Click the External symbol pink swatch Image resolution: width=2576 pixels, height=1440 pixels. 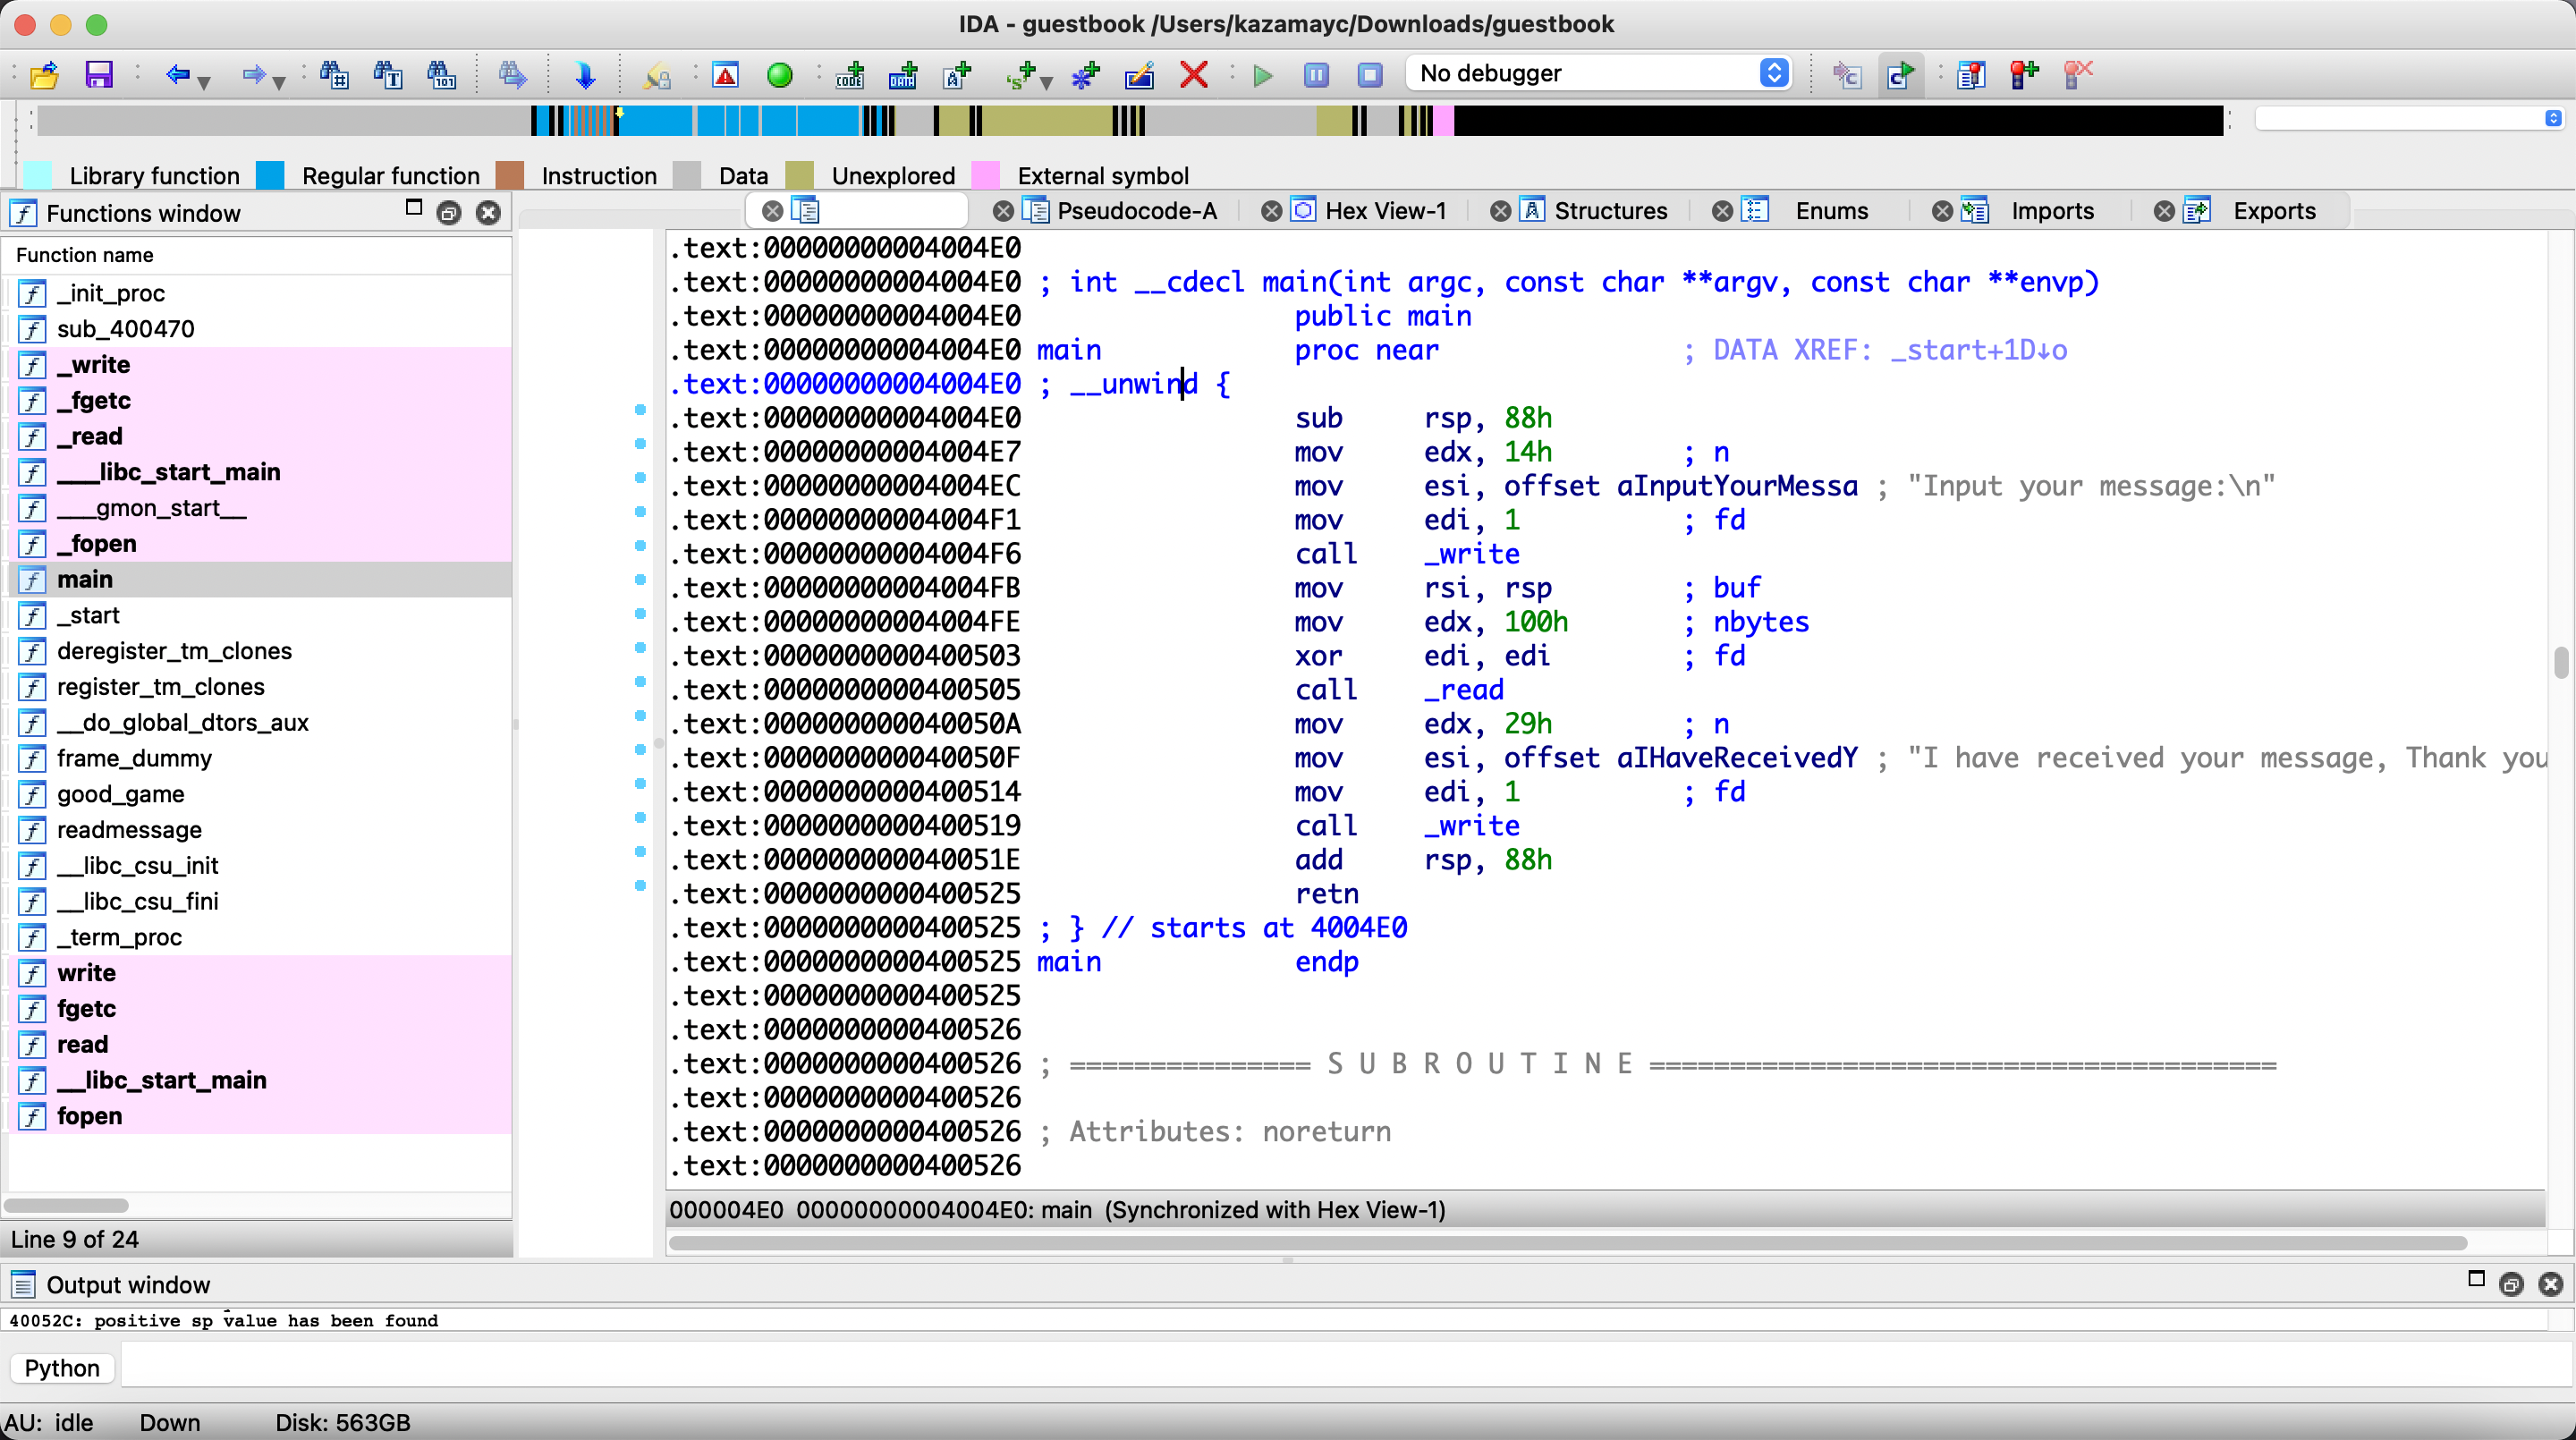pyautogui.click(x=986, y=175)
